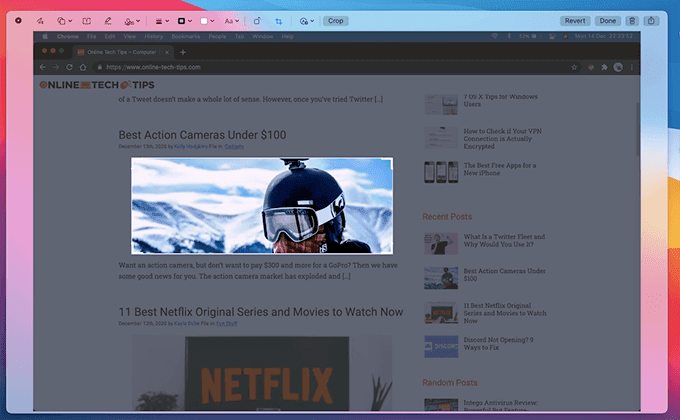
Task: Expand the Aa Text Style menu
Action: (x=231, y=20)
